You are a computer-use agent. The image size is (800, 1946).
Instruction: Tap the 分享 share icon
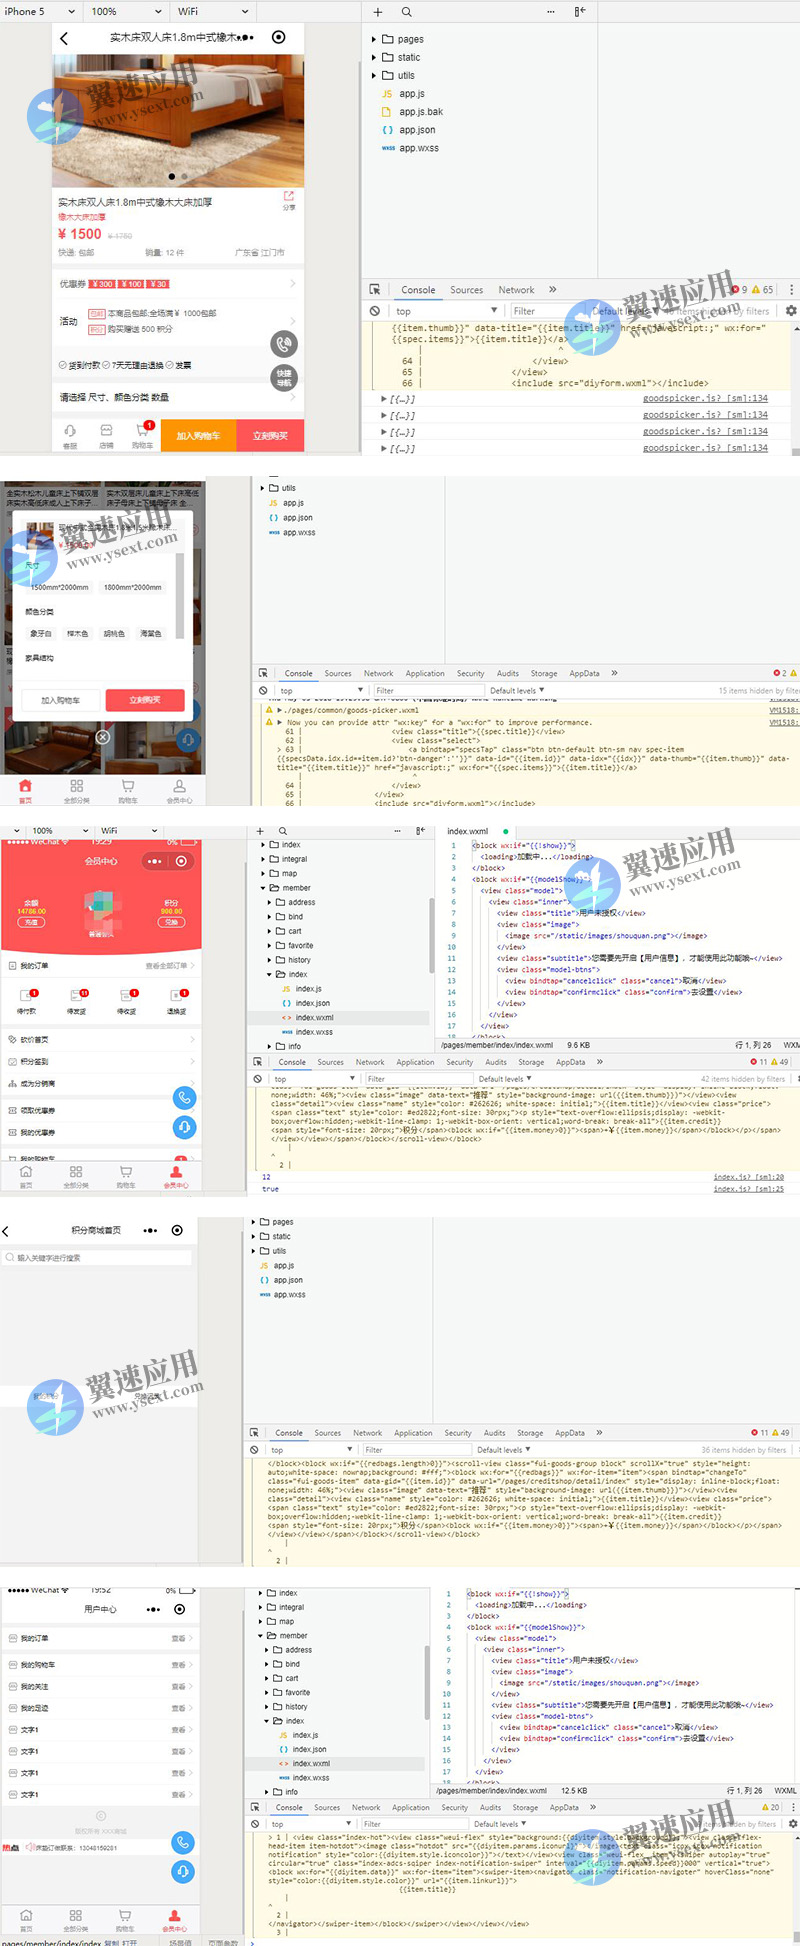289,200
